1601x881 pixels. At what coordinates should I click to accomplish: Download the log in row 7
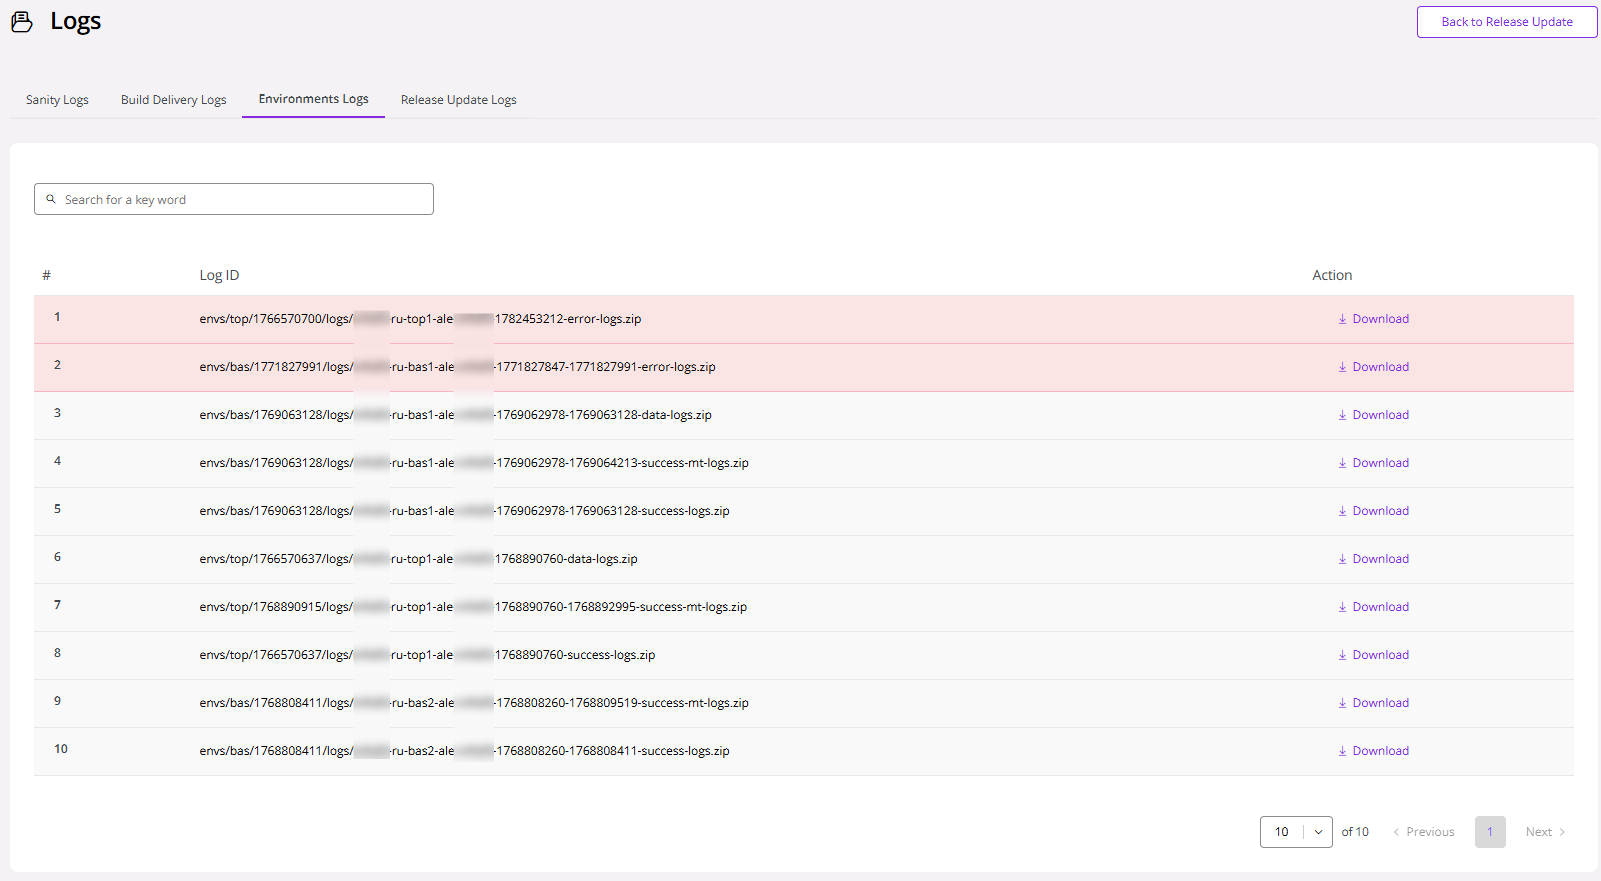[x=1373, y=607]
